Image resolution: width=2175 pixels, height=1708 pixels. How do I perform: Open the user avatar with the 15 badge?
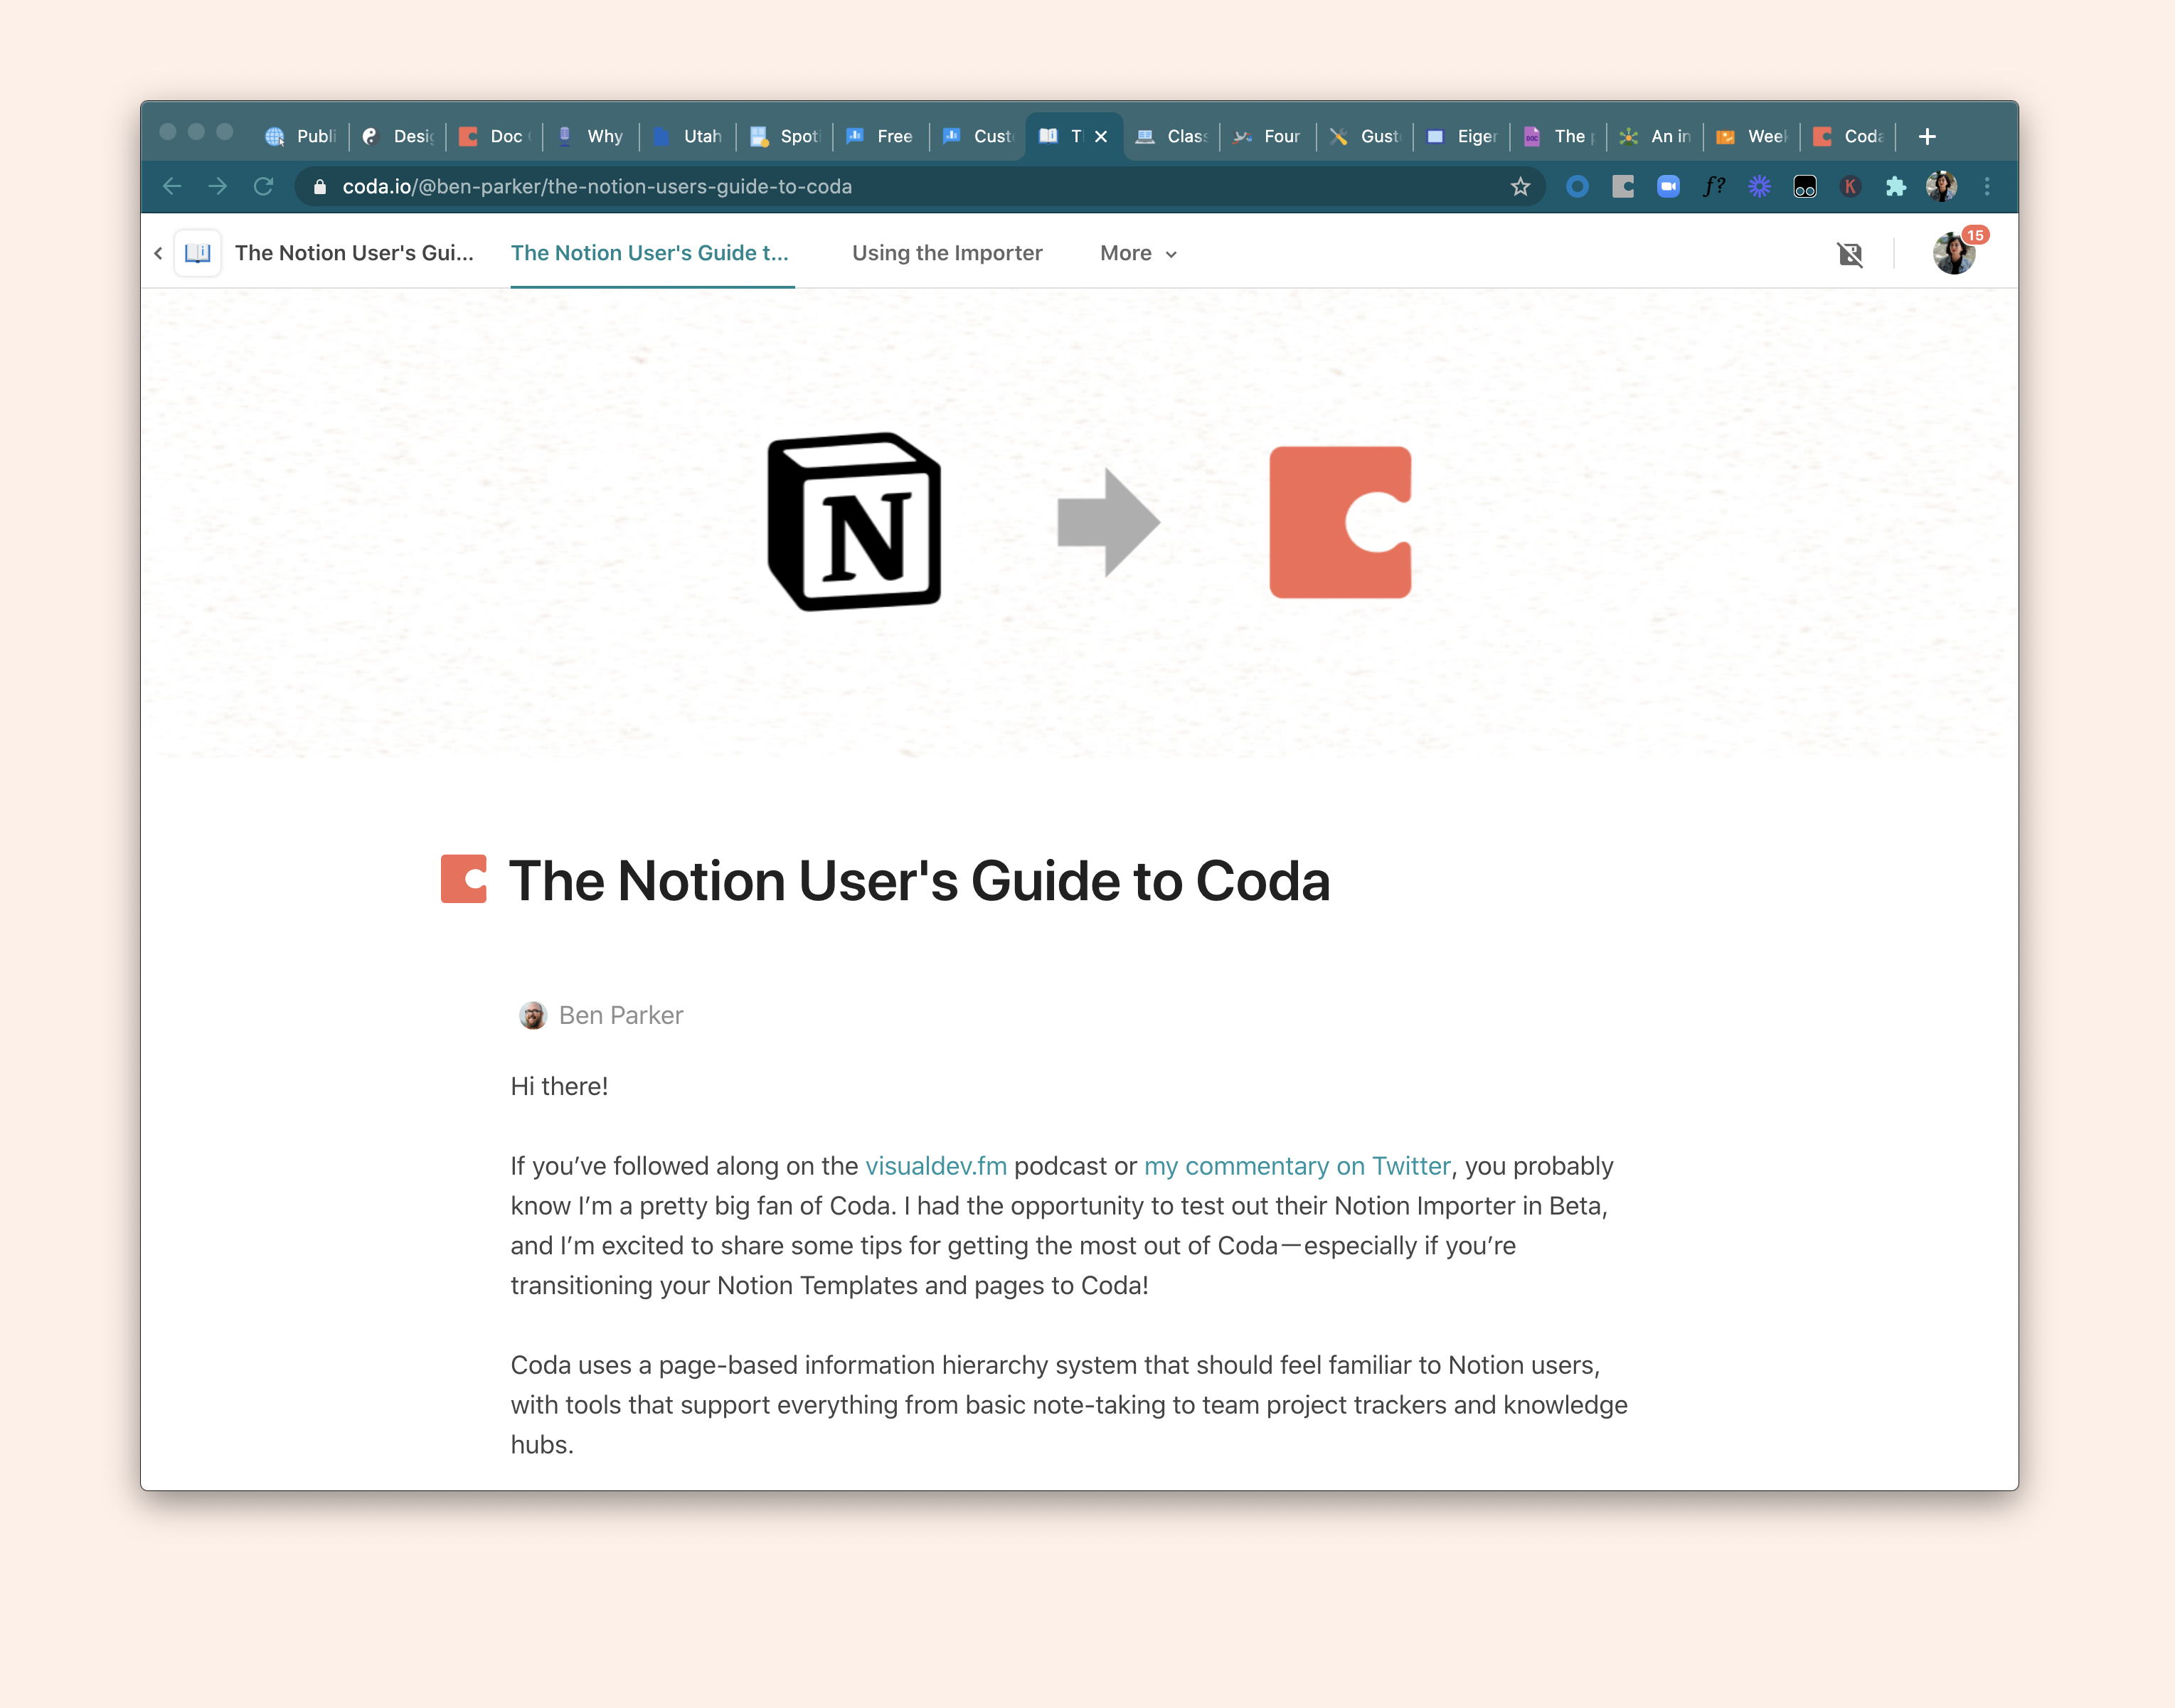coord(1953,254)
